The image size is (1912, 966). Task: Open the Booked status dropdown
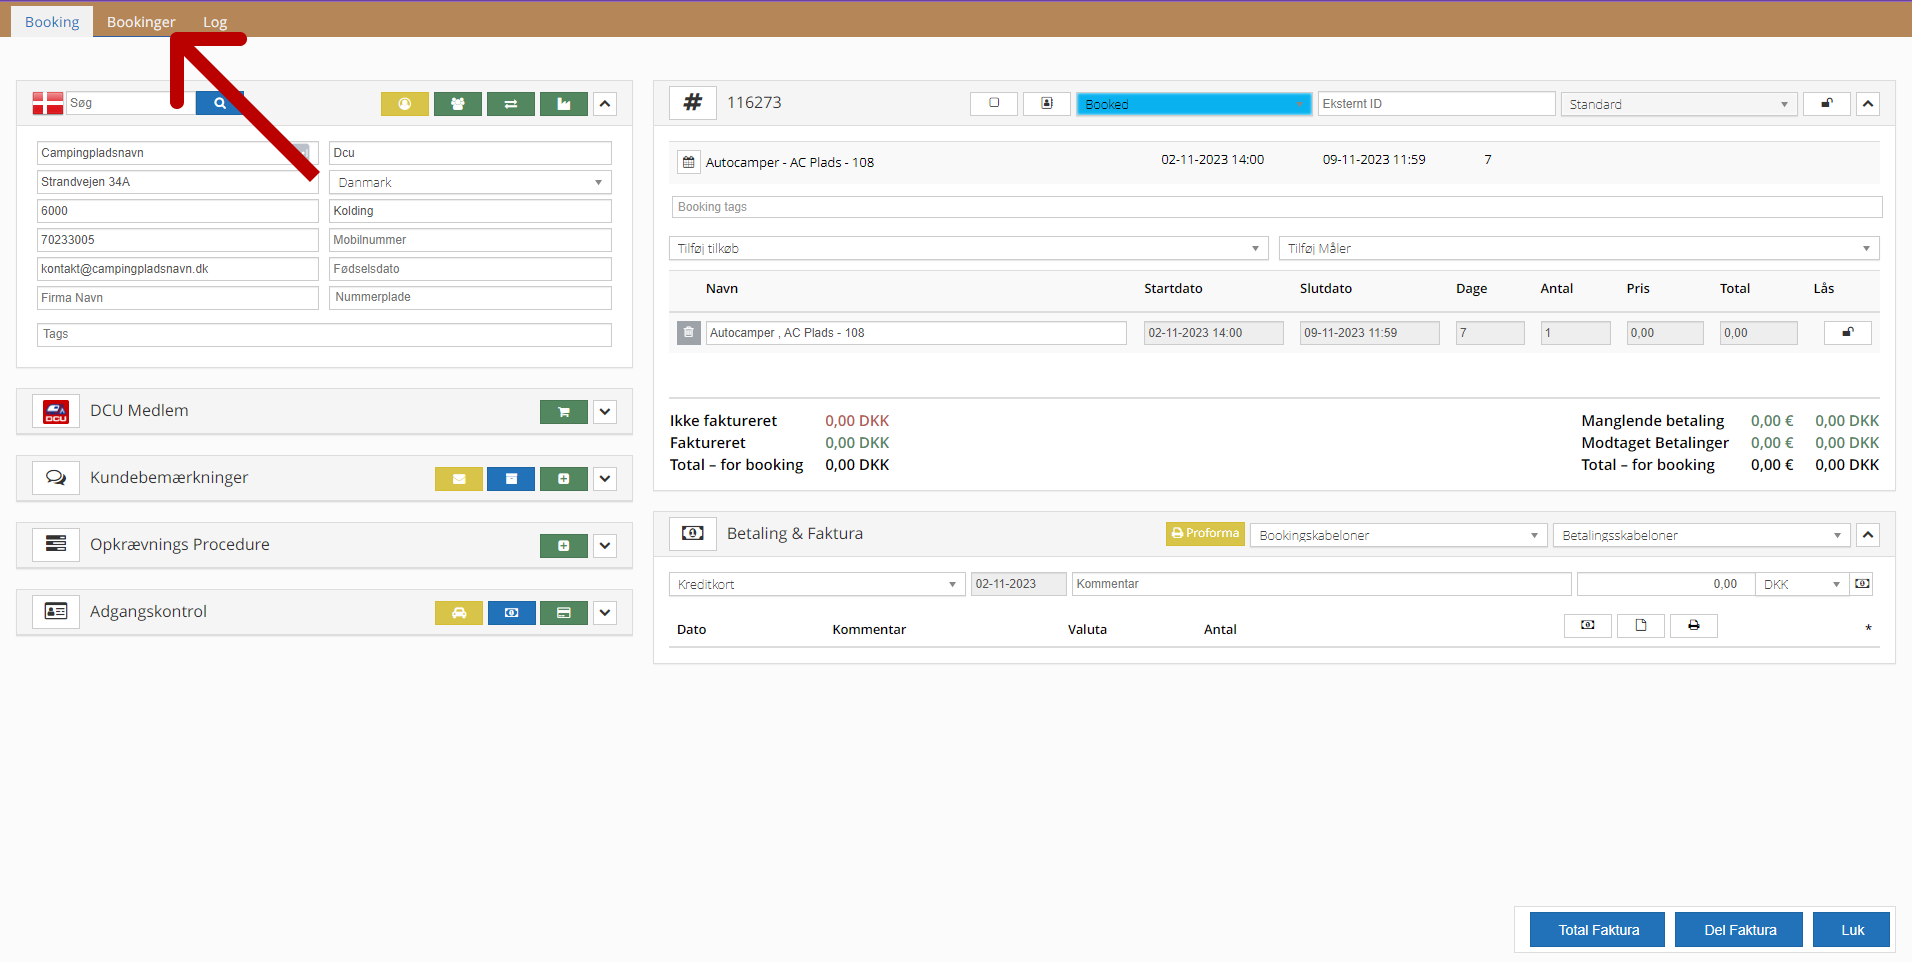tap(1193, 104)
